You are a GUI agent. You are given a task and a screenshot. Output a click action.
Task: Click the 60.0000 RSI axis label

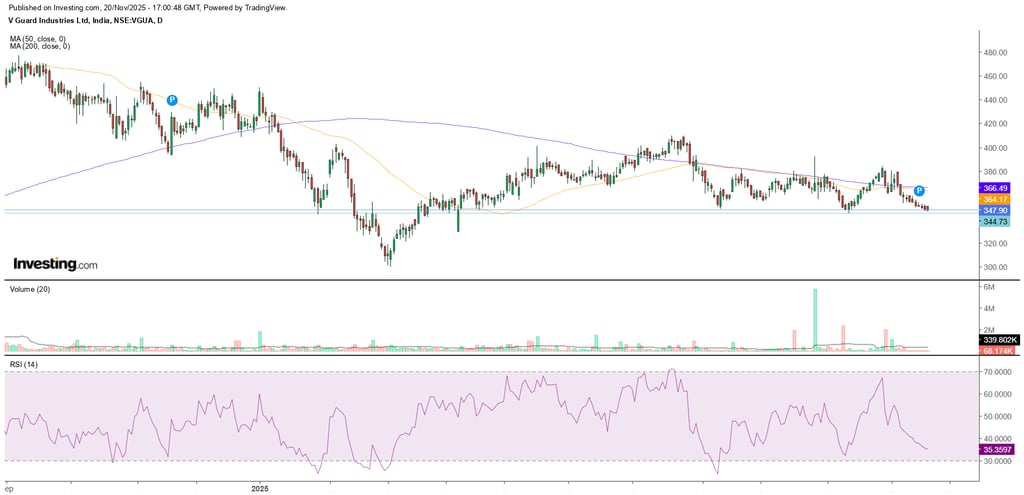tap(998, 394)
